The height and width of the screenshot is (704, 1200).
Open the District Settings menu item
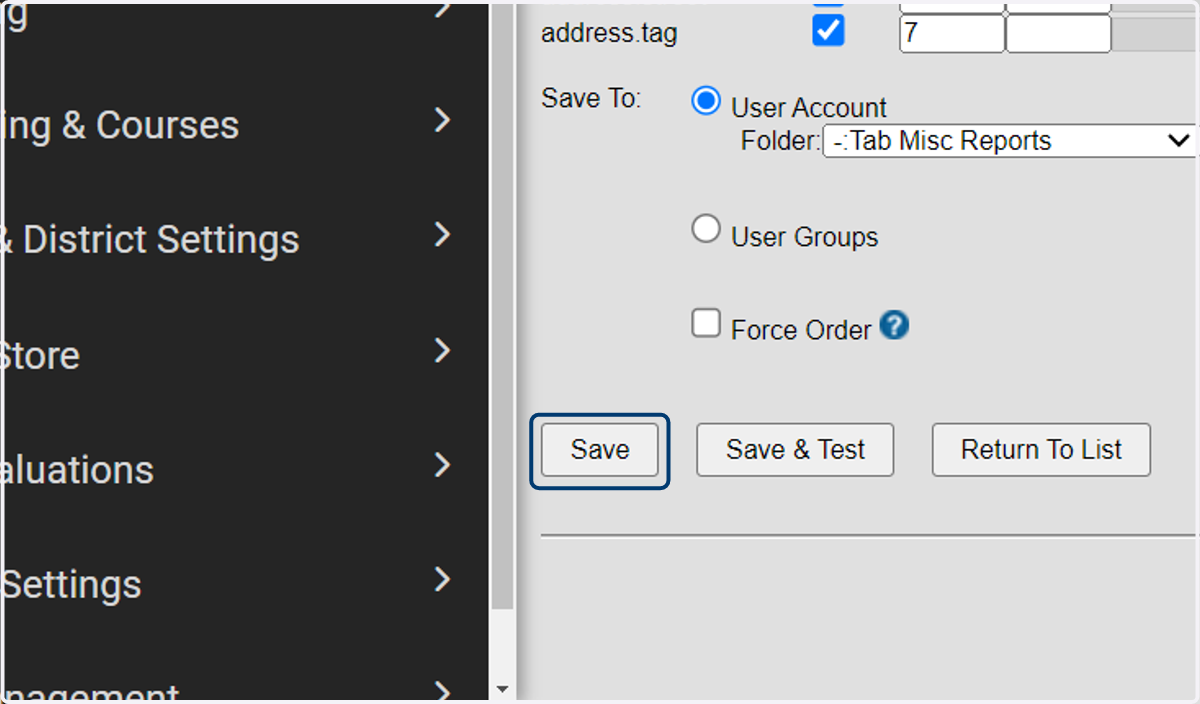(x=150, y=240)
